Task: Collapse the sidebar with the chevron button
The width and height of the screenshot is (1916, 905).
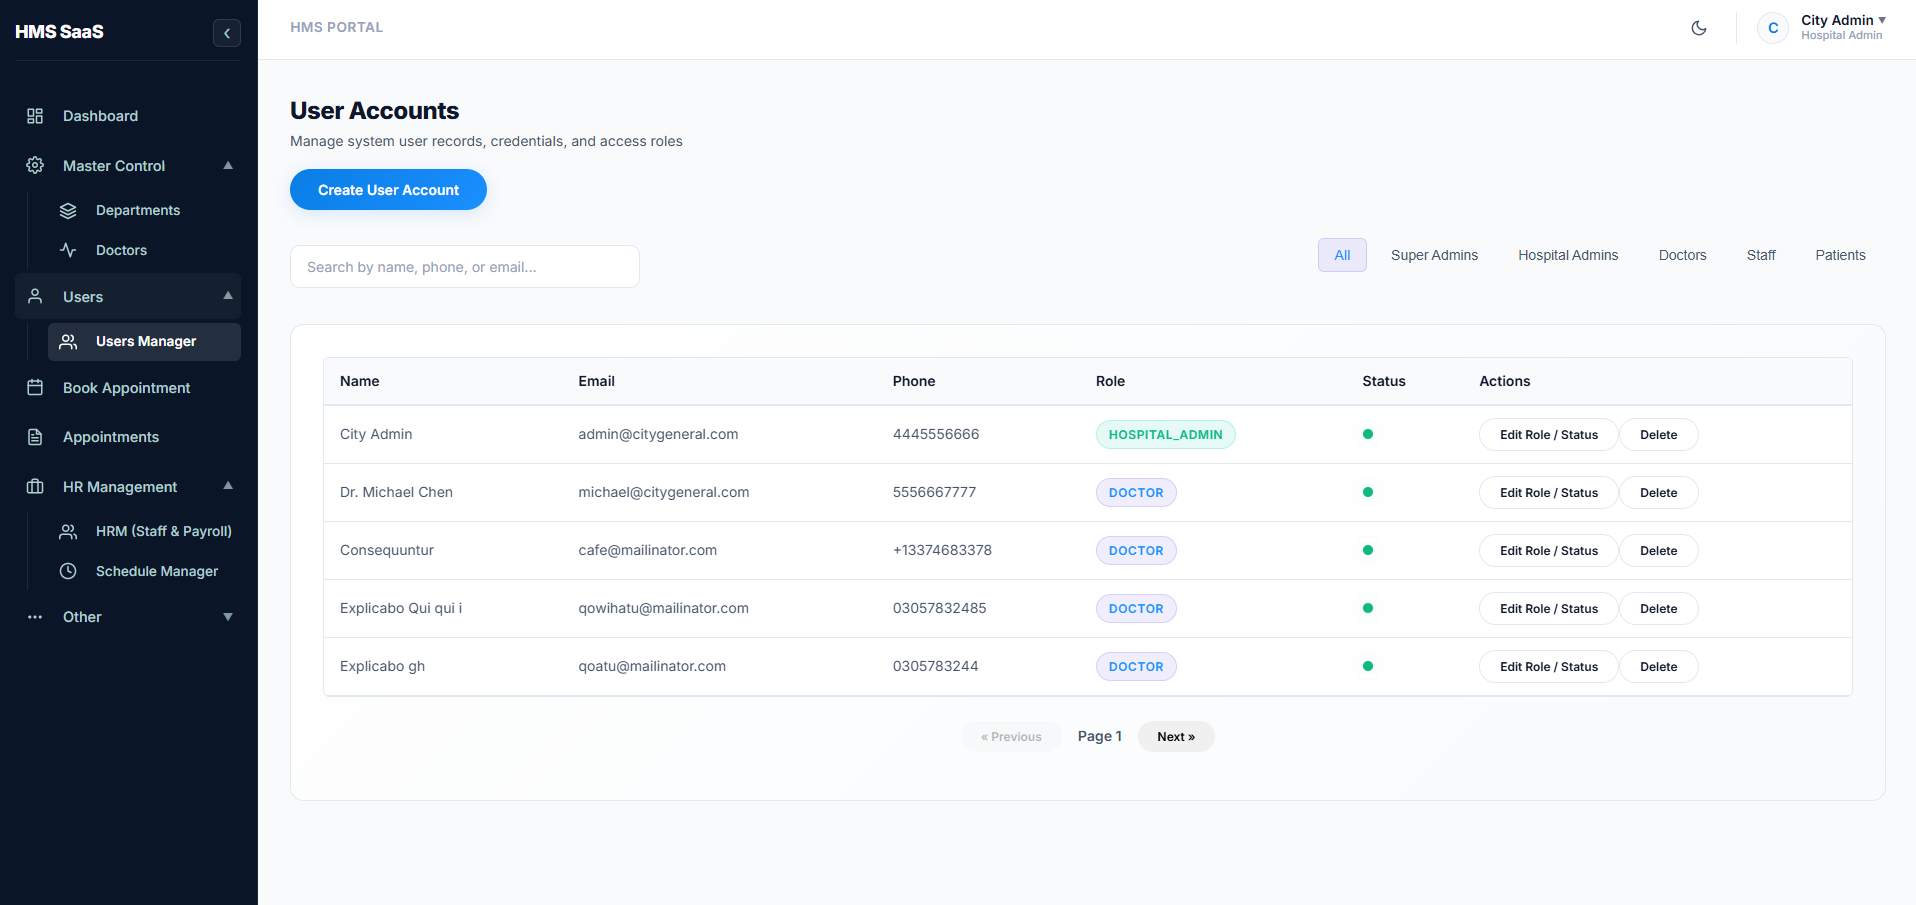Action: pyautogui.click(x=227, y=33)
